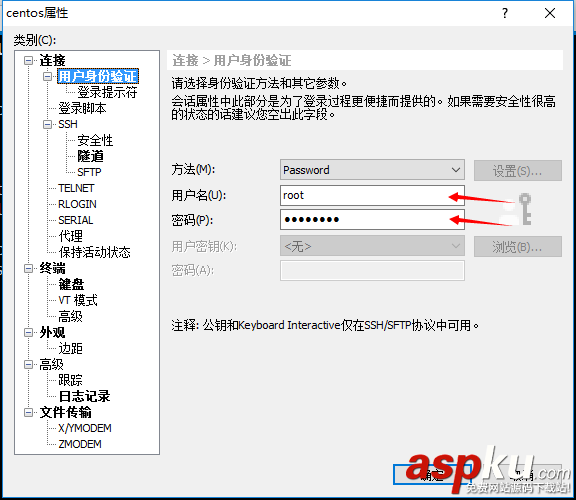Open the 用户密钥 dropdown

[372, 246]
